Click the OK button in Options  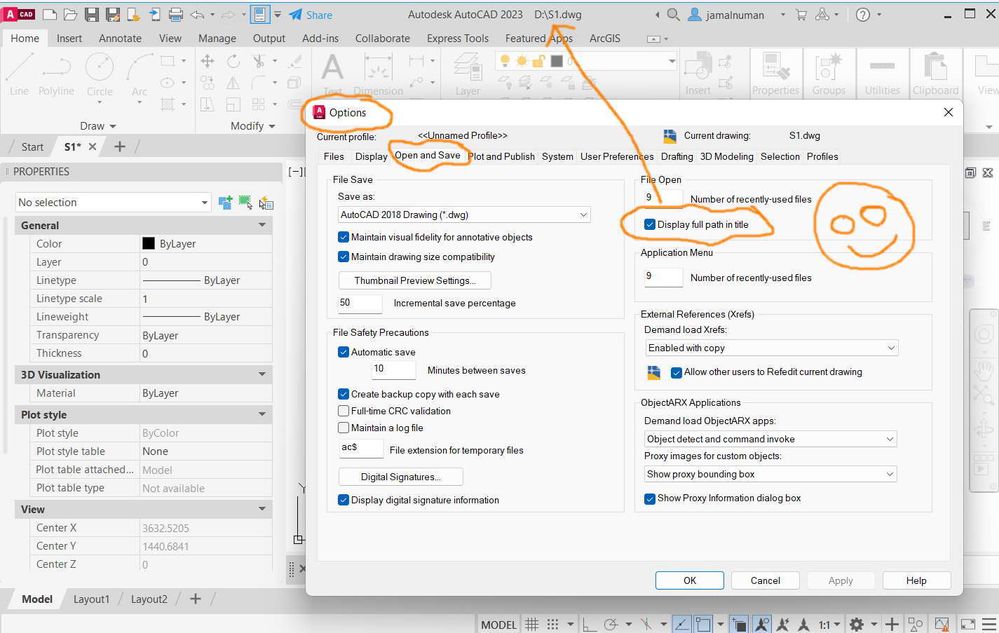(690, 581)
